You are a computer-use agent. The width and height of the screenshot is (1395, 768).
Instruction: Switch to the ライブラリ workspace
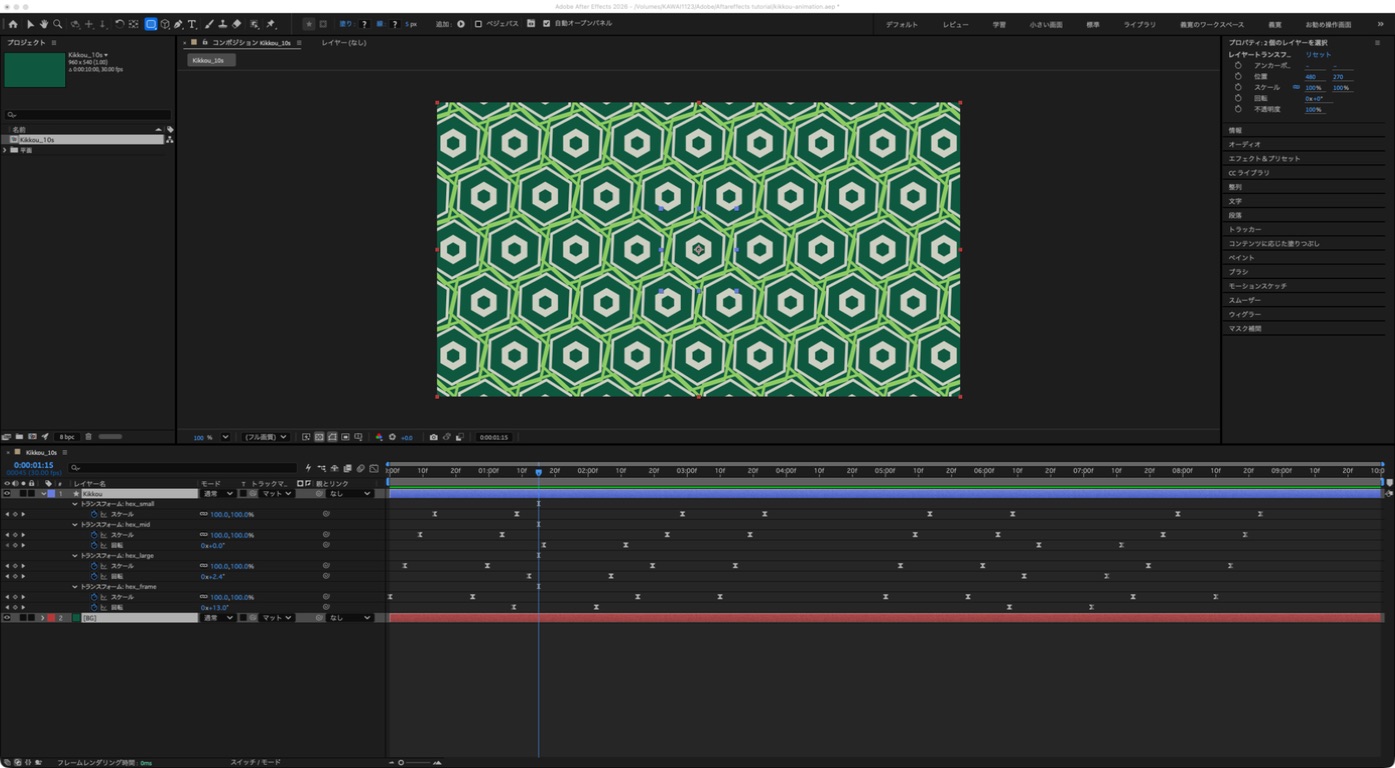(1139, 24)
